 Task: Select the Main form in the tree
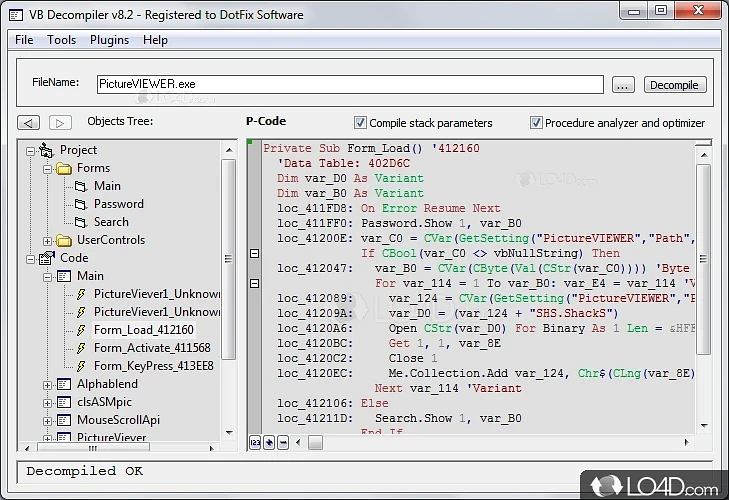107,186
